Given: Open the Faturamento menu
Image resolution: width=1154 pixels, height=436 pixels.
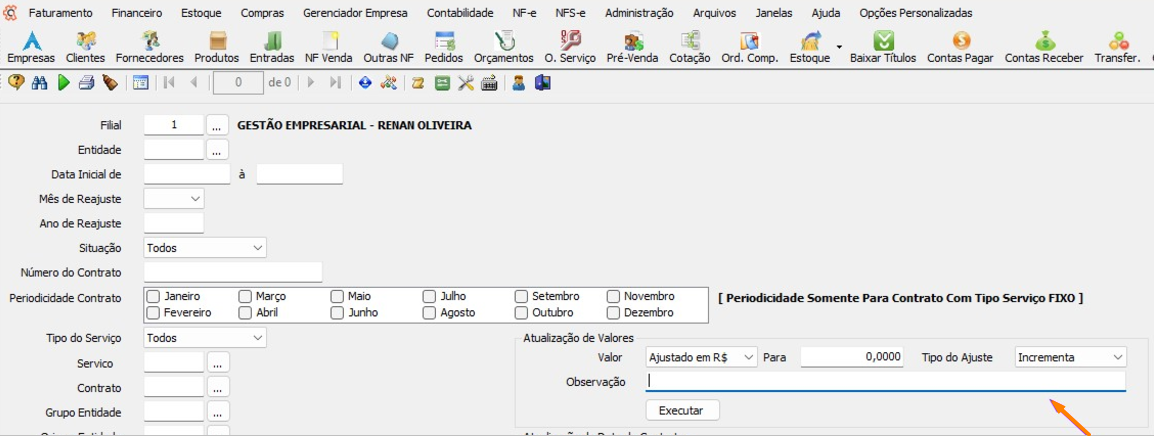Looking at the screenshot, I should (60, 13).
